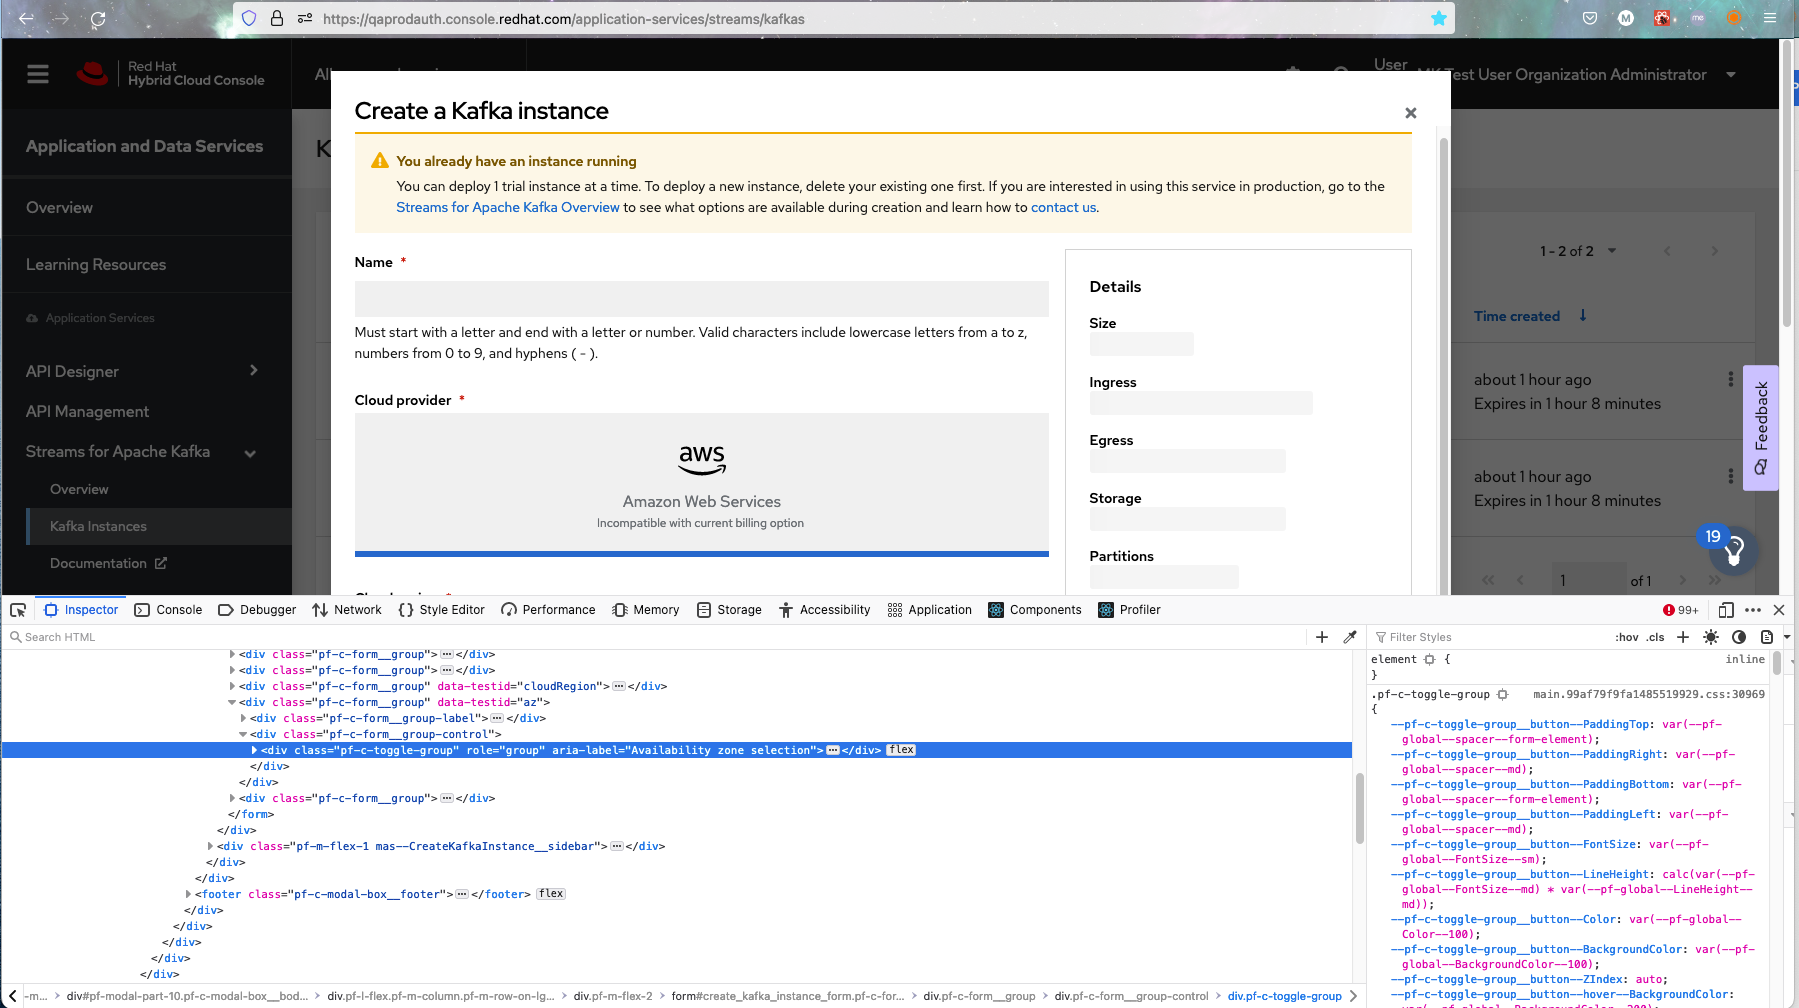Click the tracking protection shield icon
This screenshot has height=1008, width=1799.
[249, 18]
